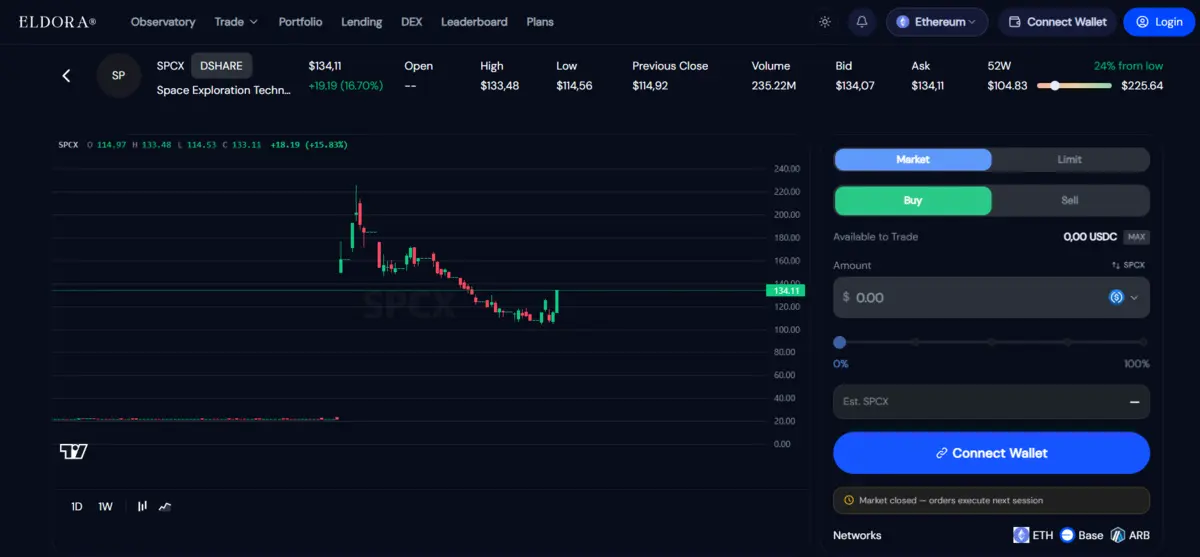This screenshot has height=557, width=1200.
Task: Open the Lending section
Action: click(x=361, y=22)
